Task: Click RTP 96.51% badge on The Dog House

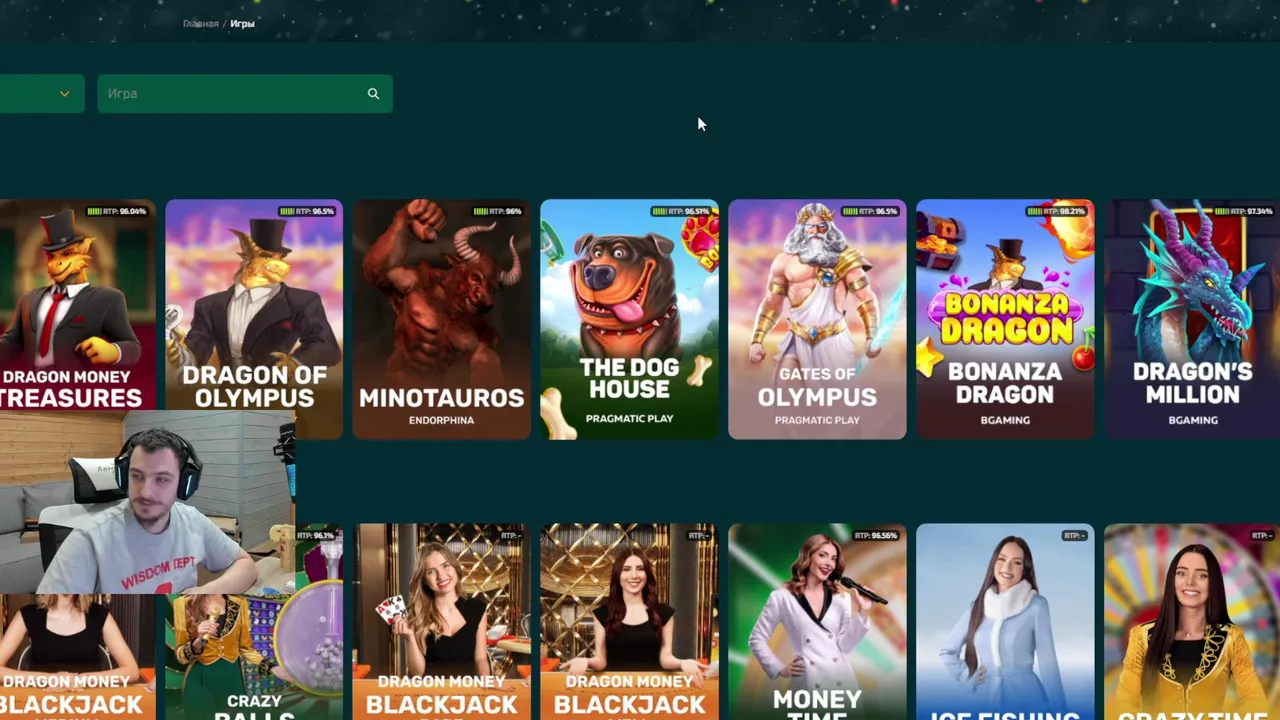Action: pyautogui.click(x=680, y=211)
